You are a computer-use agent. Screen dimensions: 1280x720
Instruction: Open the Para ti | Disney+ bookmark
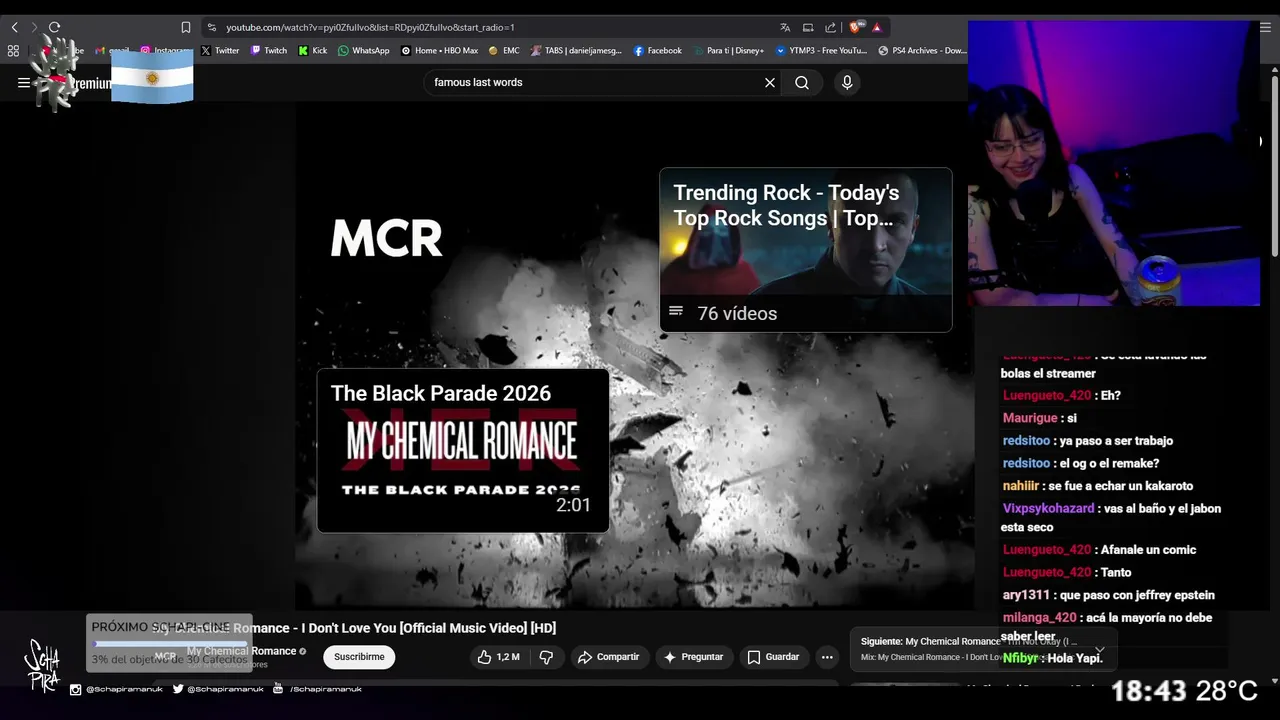click(x=728, y=50)
